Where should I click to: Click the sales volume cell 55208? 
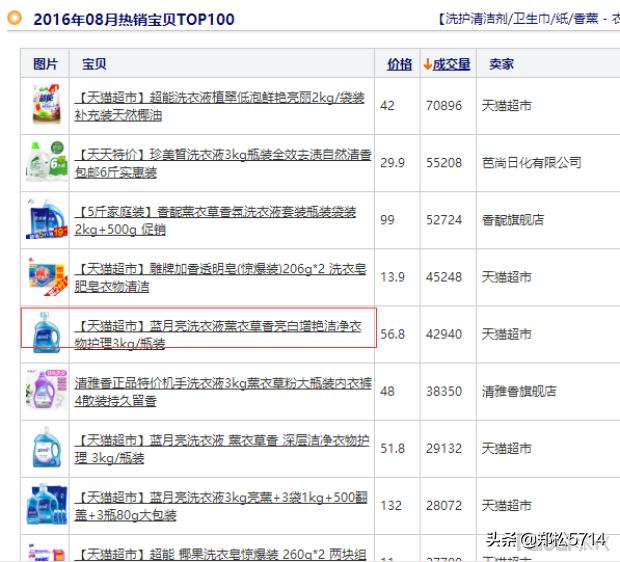coord(444,163)
